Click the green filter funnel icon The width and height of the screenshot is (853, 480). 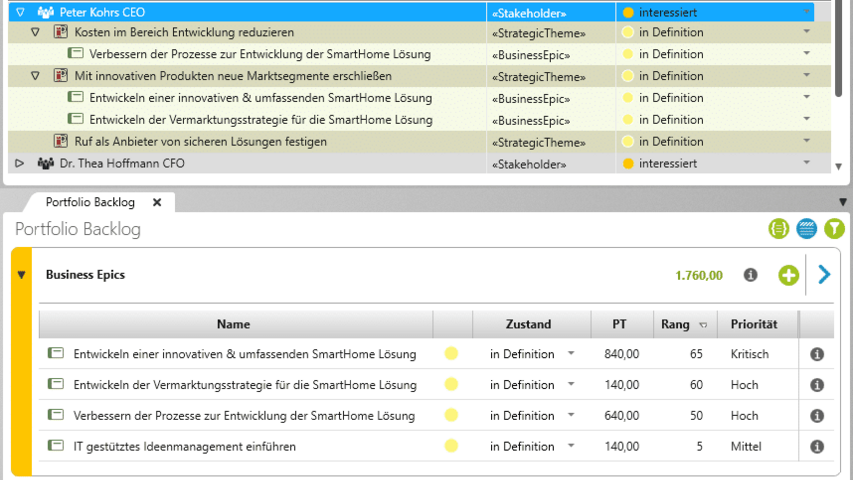[834, 229]
